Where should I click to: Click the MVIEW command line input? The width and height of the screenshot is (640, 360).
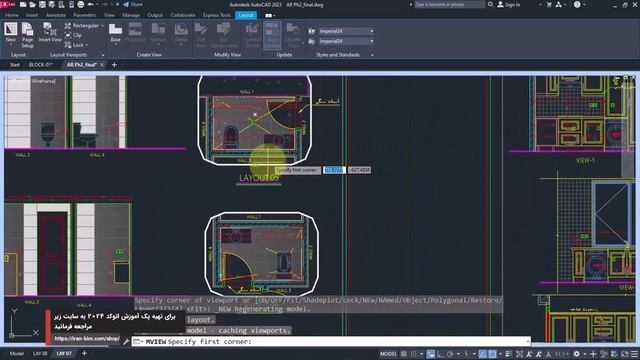(331, 342)
